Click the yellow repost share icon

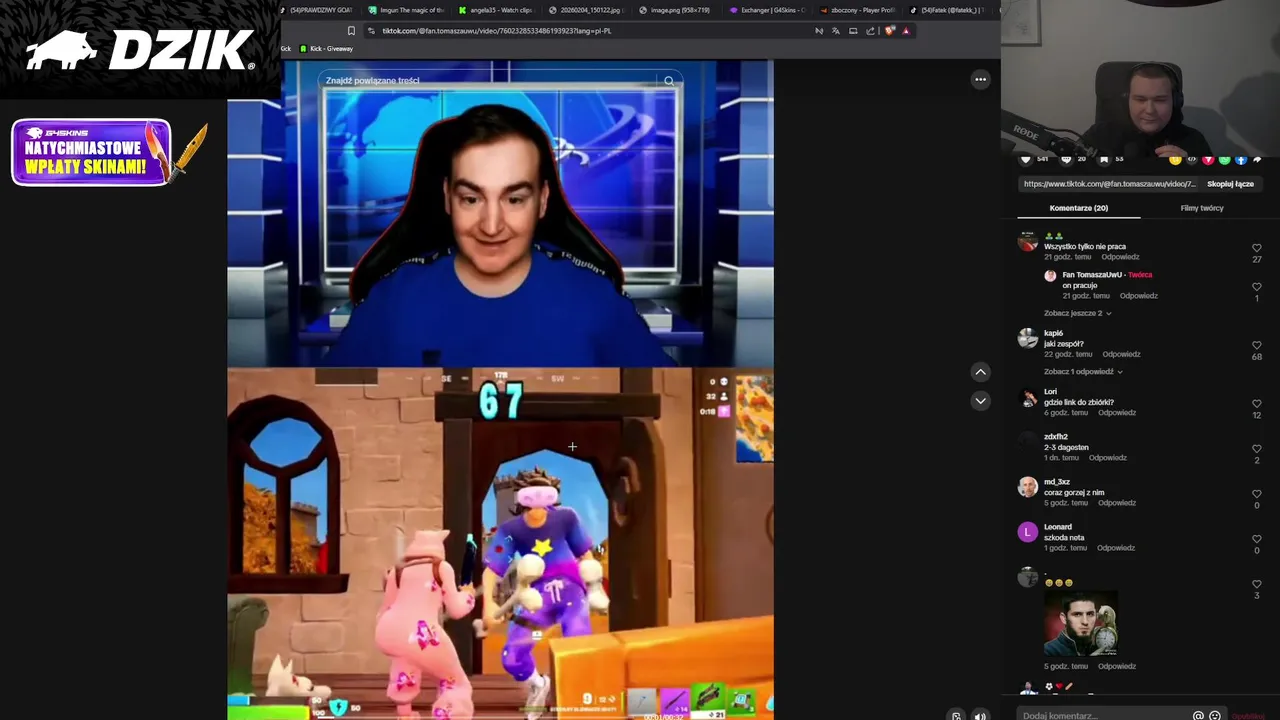(x=1175, y=159)
